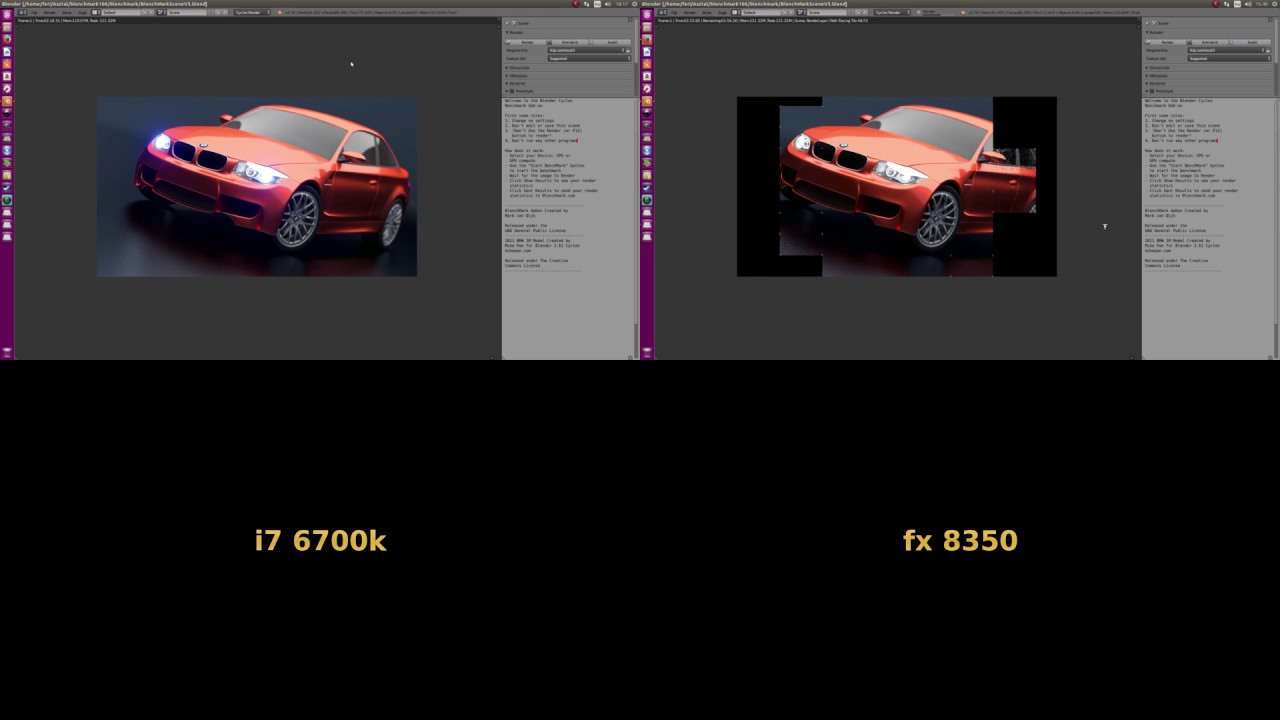The image size is (1280, 720).
Task: Click the volume icon in right top panel
Action: (x=1248, y=4)
